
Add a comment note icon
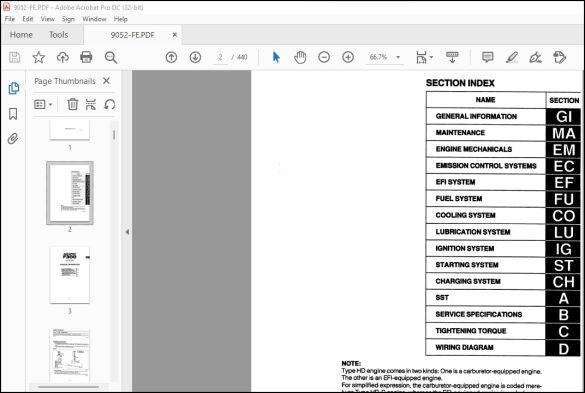point(488,57)
